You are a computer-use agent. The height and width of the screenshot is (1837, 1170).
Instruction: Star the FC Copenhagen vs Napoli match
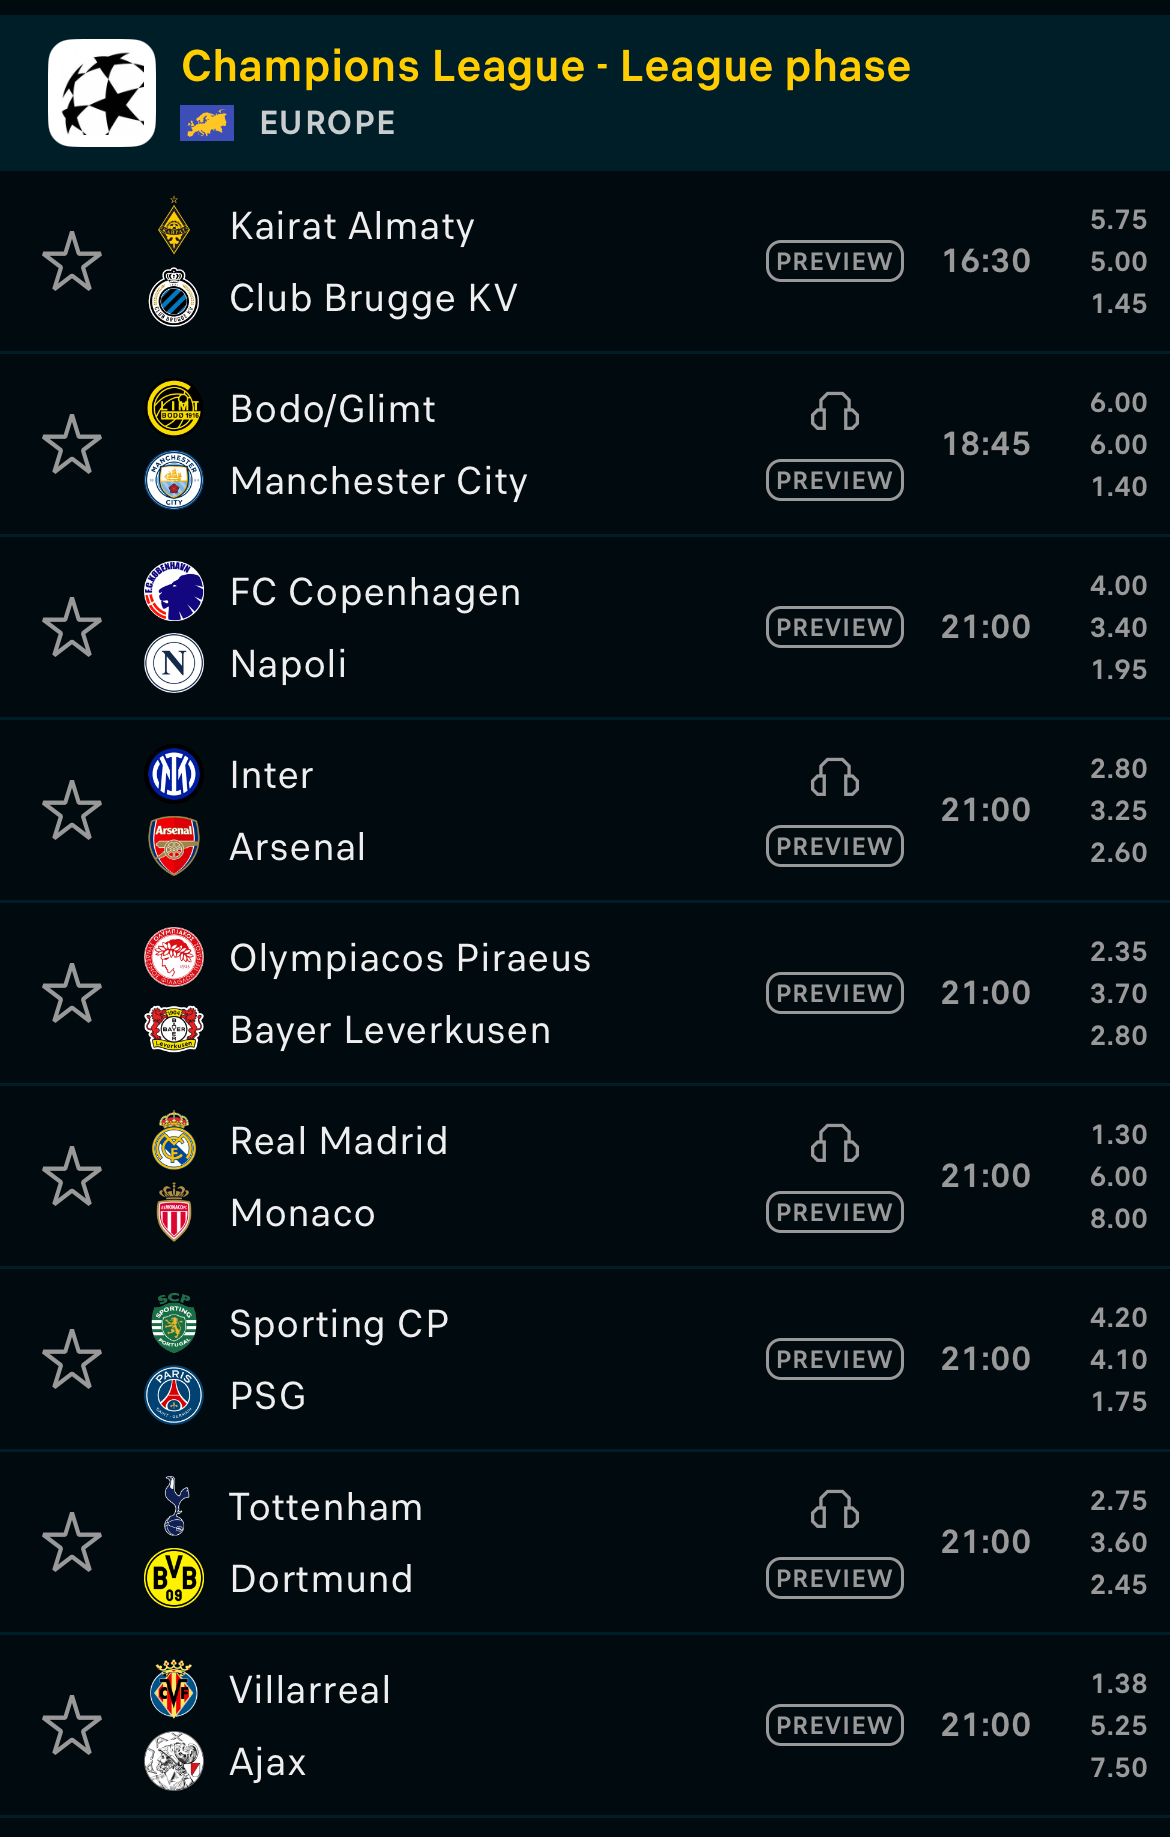pos(72,628)
